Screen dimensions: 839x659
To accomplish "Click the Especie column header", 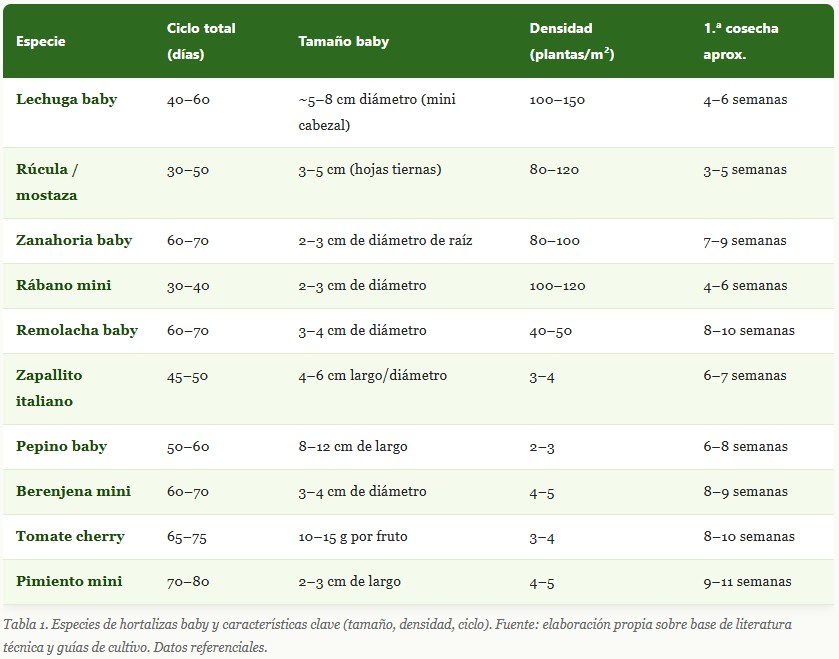I will pyautogui.click(x=41, y=42).
